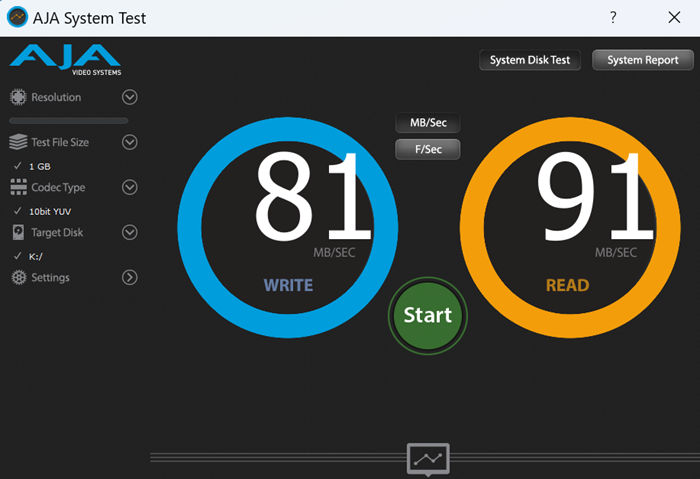Start the disk test
Viewport: 700px width, 479px height.
(x=428, y=315)
